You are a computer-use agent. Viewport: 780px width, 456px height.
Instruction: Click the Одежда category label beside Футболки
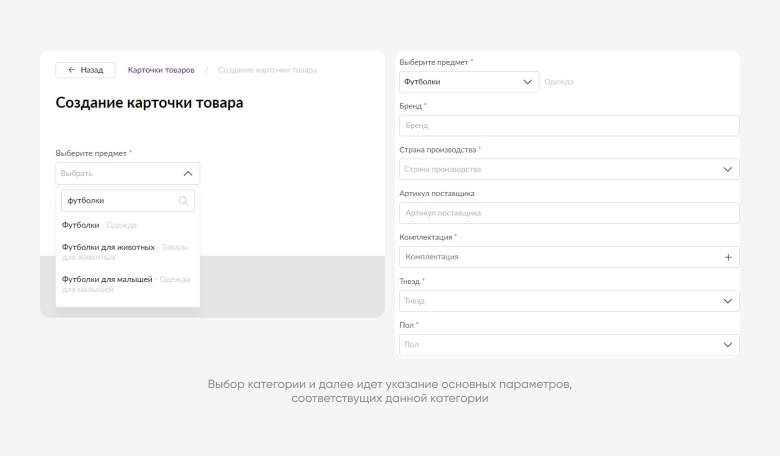(559, 82)
